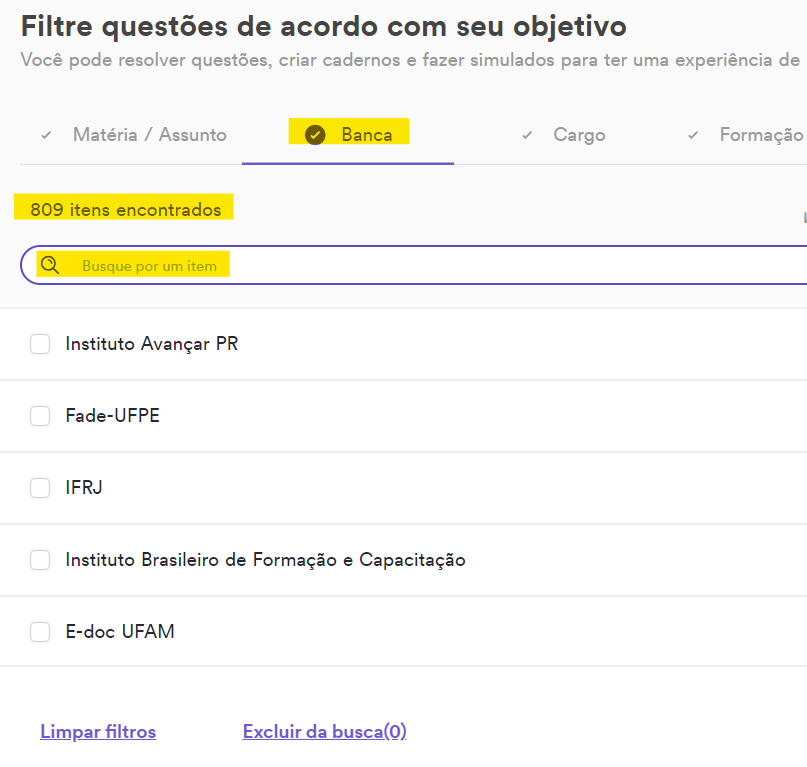Screen dimensions: 807x767
Task: Select the IFRJ checkbox
Action: 40,487
